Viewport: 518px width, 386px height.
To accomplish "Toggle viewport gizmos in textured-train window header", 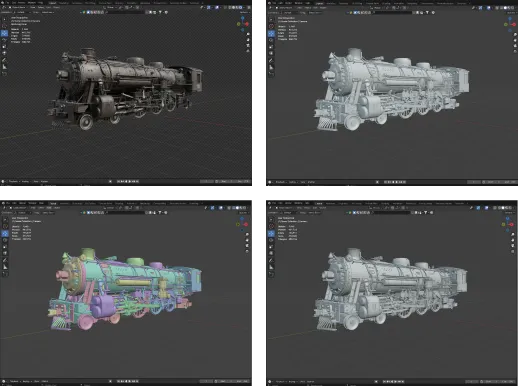I will (209, 7).
